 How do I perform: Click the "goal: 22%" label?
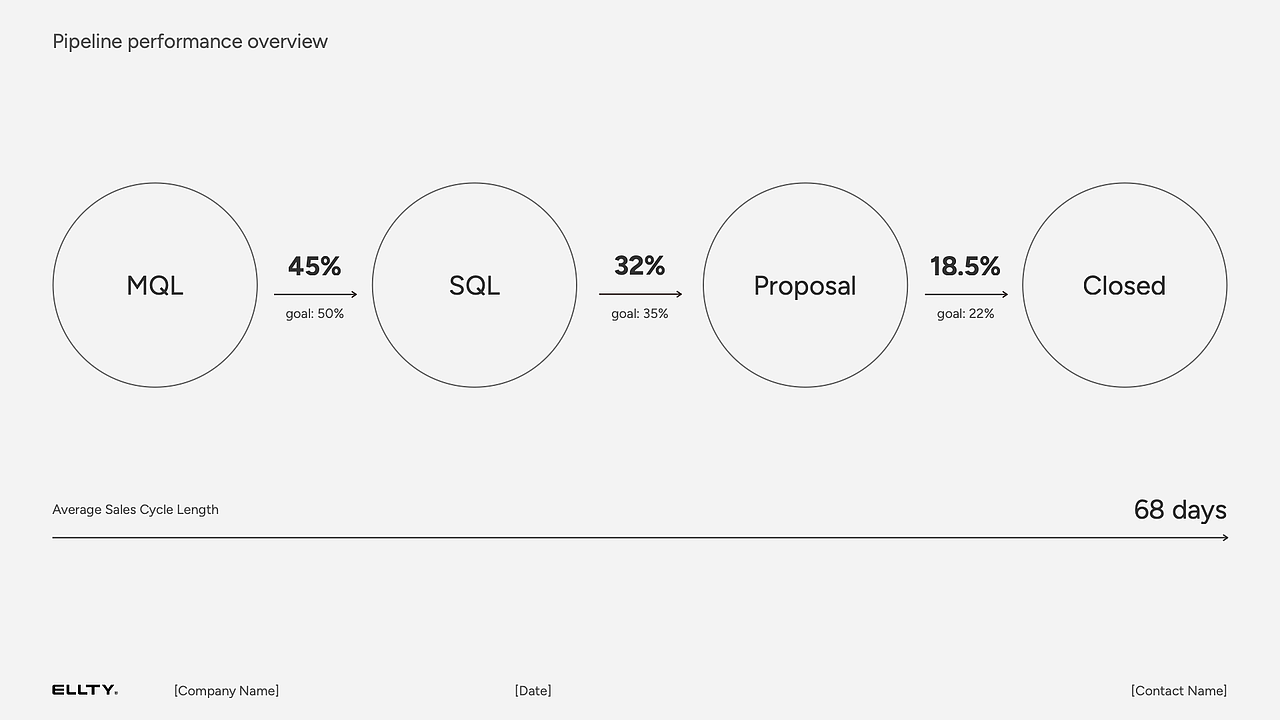click(x=965, y=314)
